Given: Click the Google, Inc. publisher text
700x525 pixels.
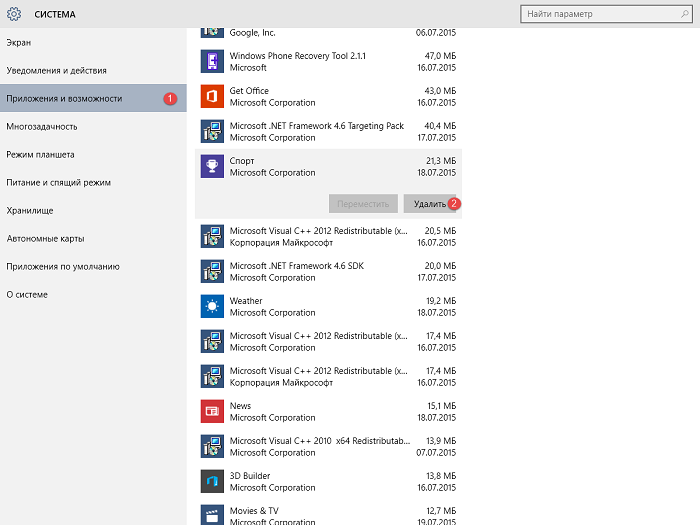Looking at the screenshot, I should coord(252,33).
